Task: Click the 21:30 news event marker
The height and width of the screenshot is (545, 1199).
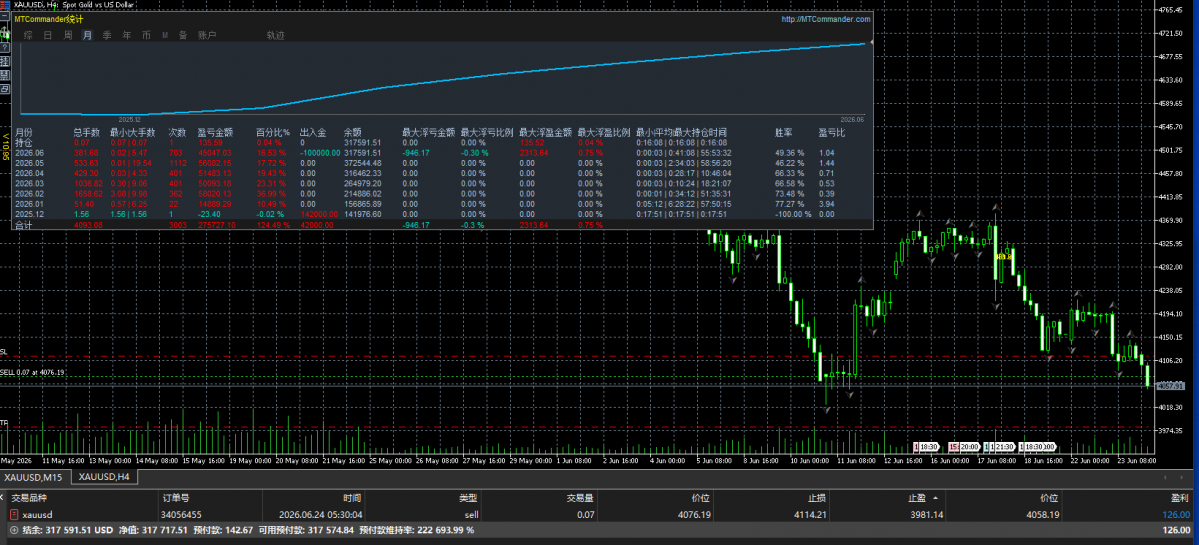Action: coord(999,446)
